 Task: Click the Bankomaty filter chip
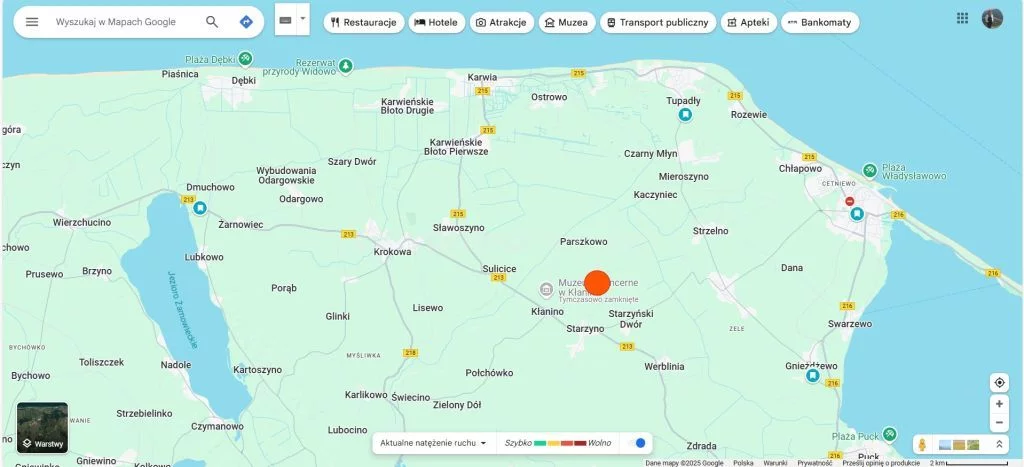[819, 22]
